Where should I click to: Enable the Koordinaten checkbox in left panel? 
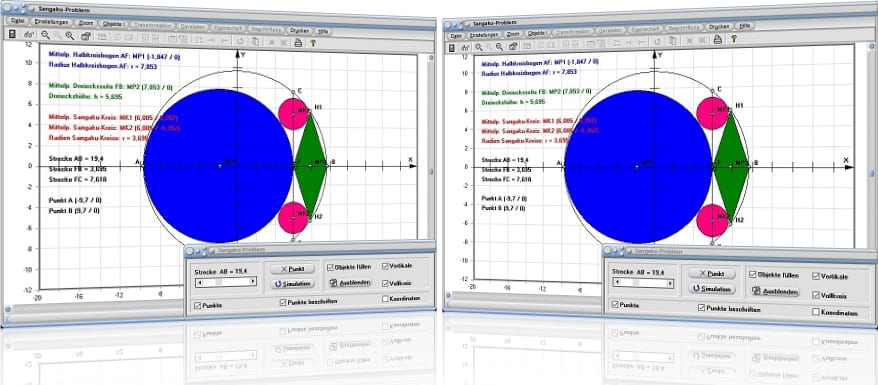click(385, 299)
